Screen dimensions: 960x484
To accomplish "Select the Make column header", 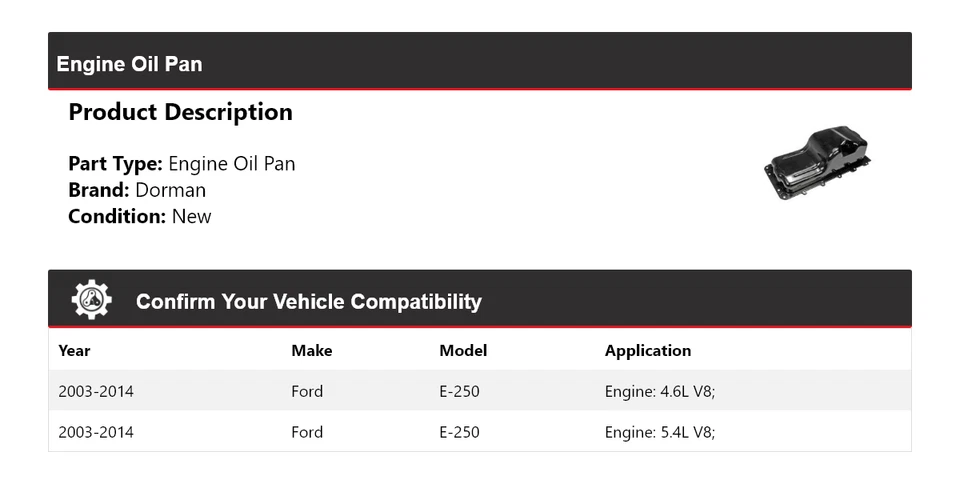I will 312,350.
